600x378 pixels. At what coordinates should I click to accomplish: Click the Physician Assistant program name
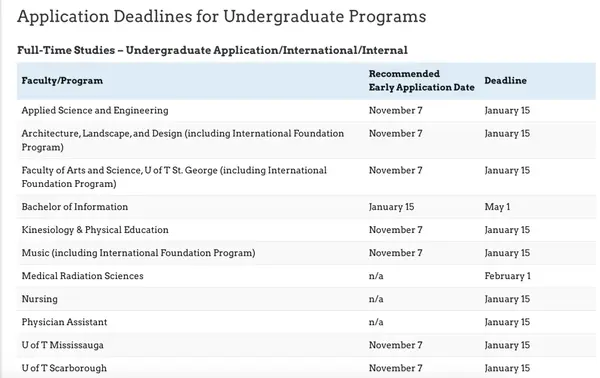(64, 322)
